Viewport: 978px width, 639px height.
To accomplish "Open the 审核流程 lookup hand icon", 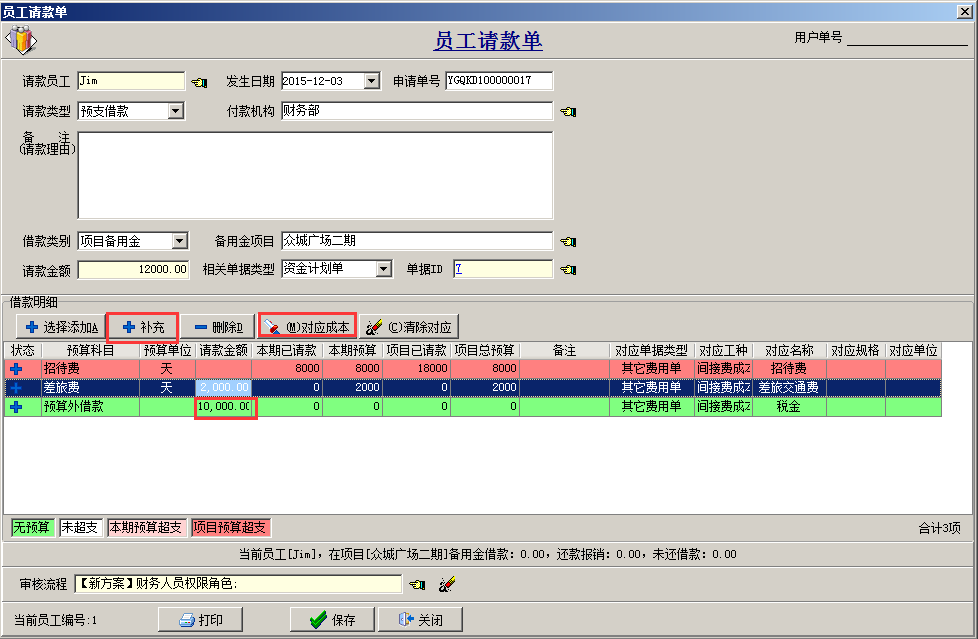I will click(417, 584).
